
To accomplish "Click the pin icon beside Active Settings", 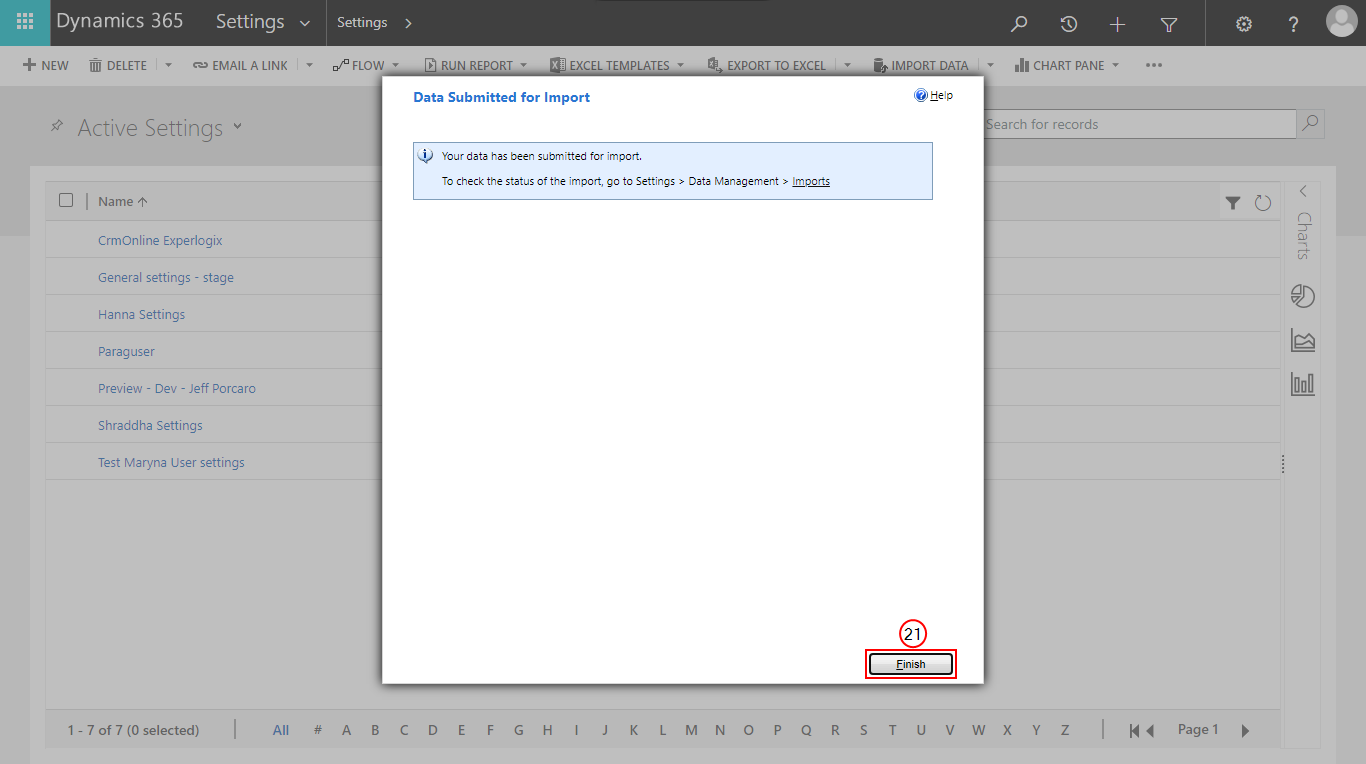I will [57, 126].
